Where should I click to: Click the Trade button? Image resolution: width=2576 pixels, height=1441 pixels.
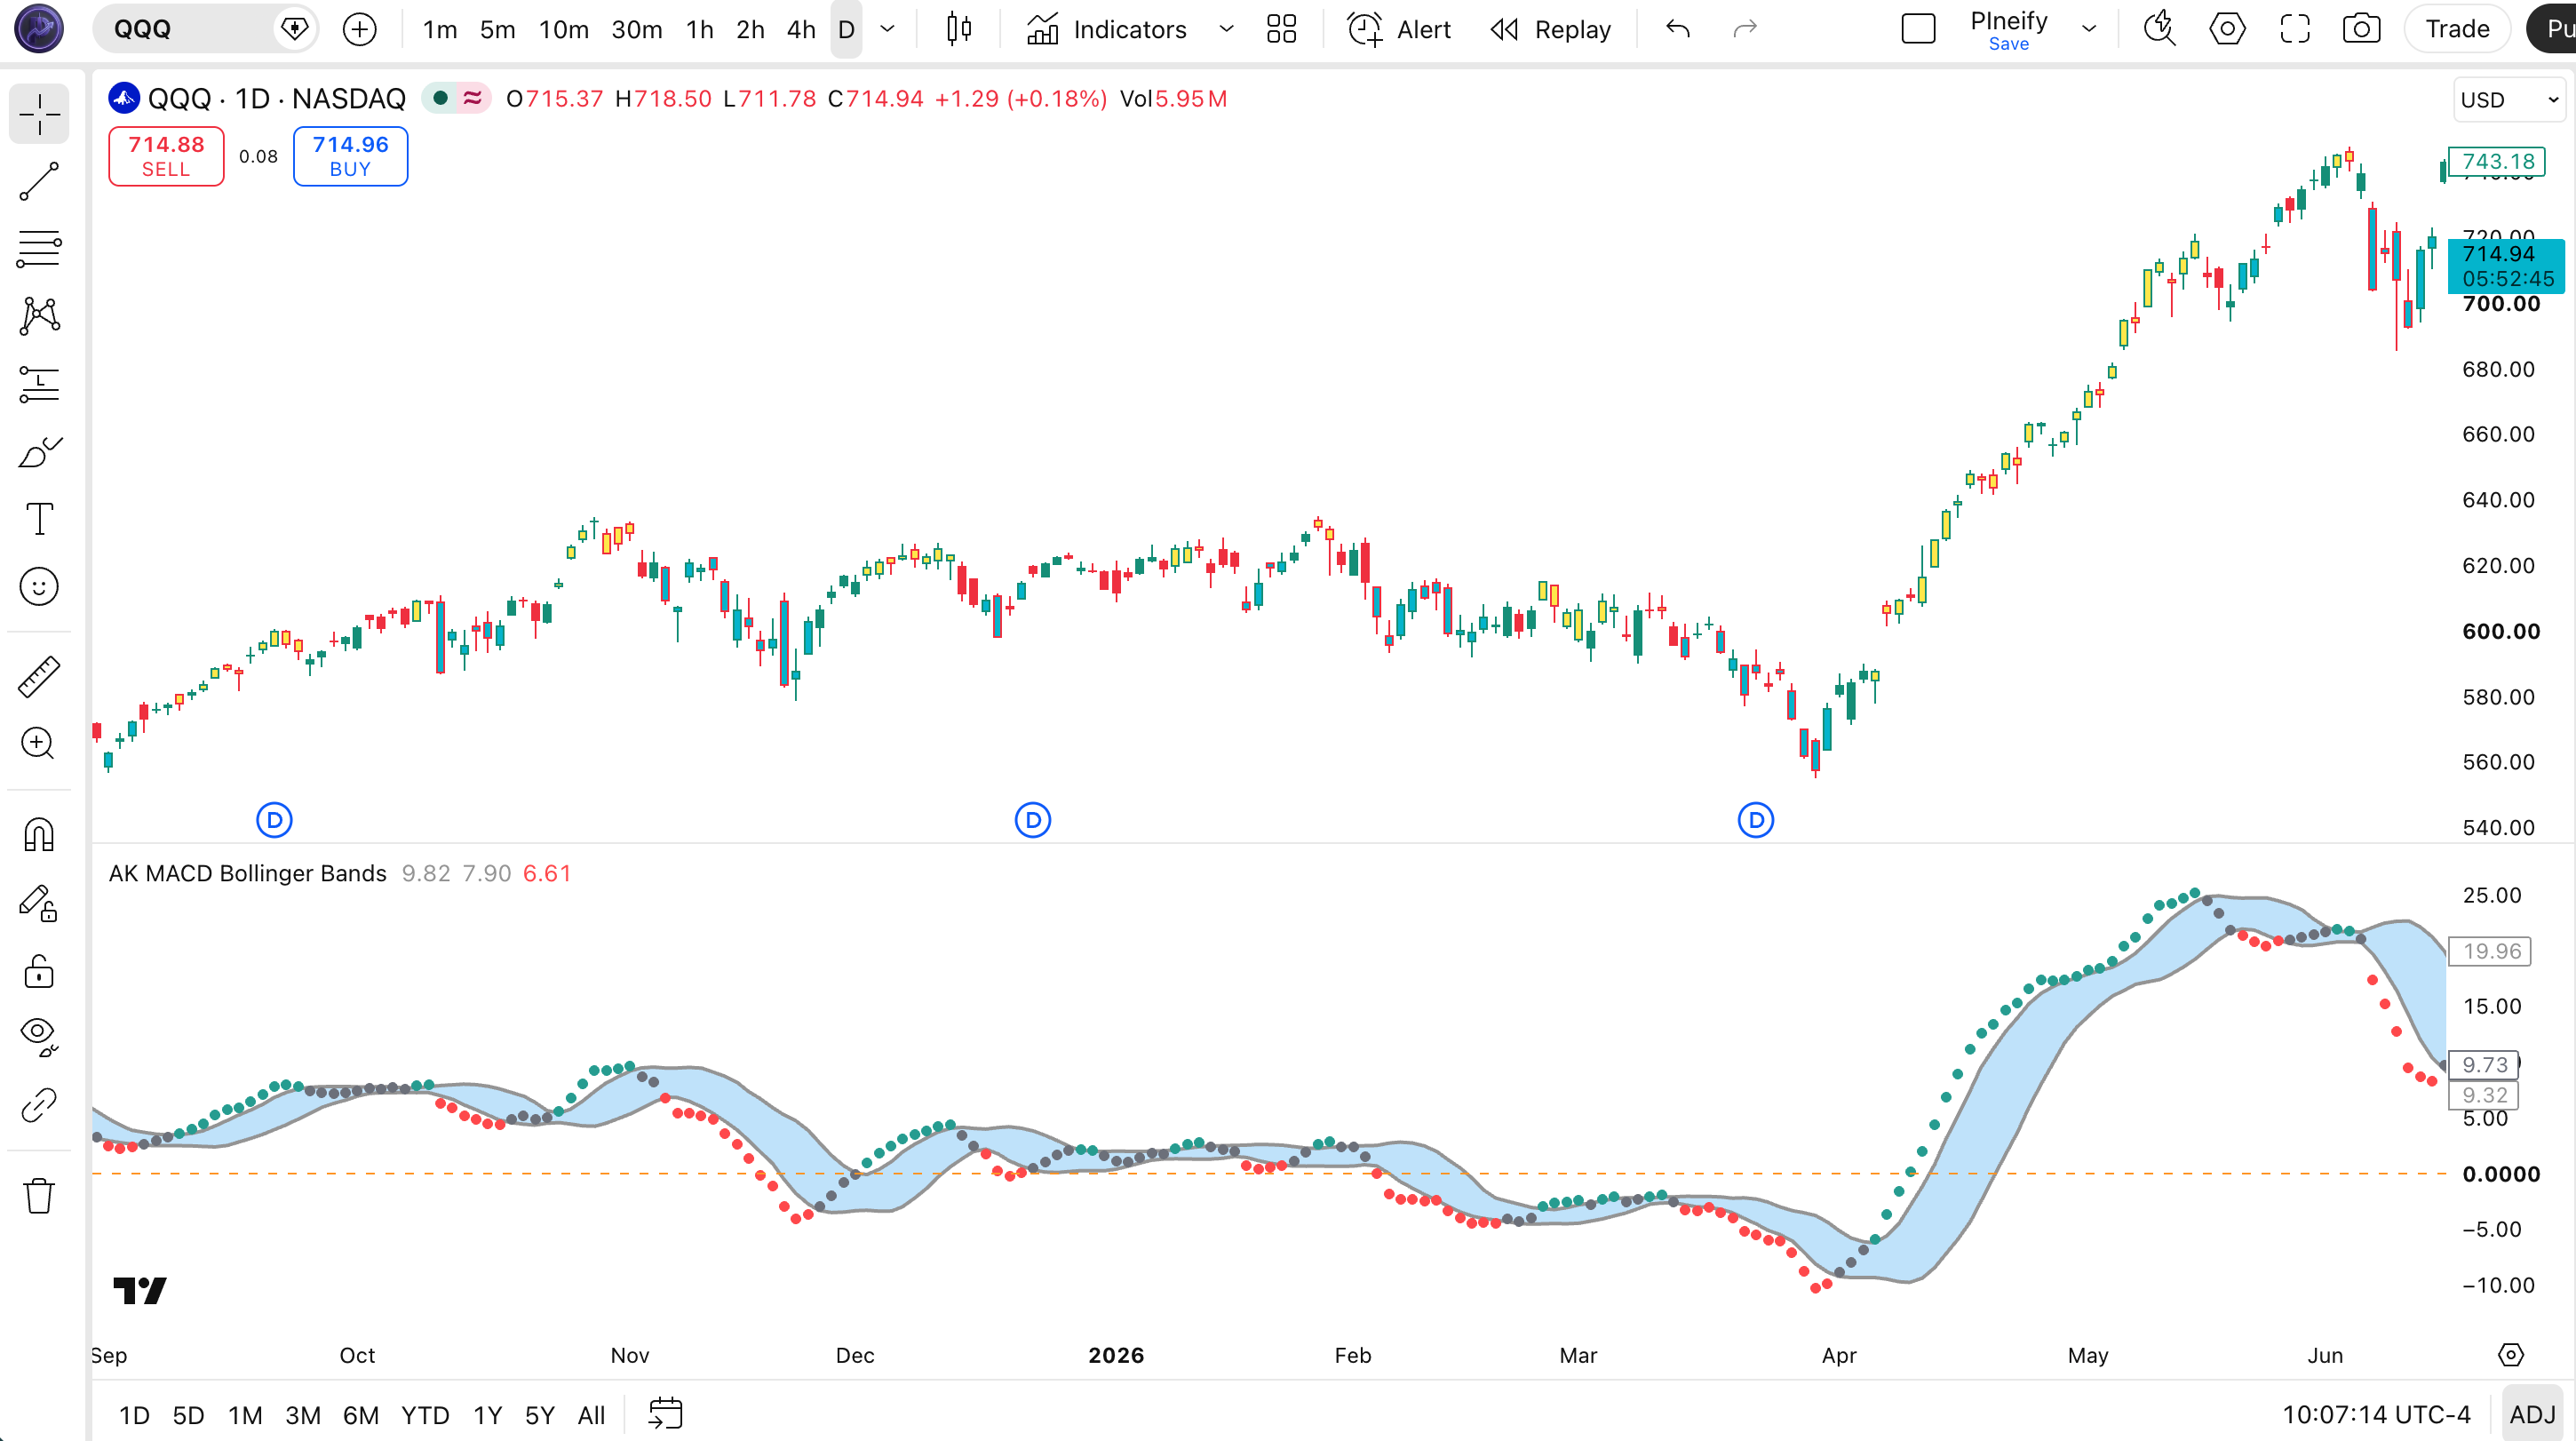(x=2457, y=29)
